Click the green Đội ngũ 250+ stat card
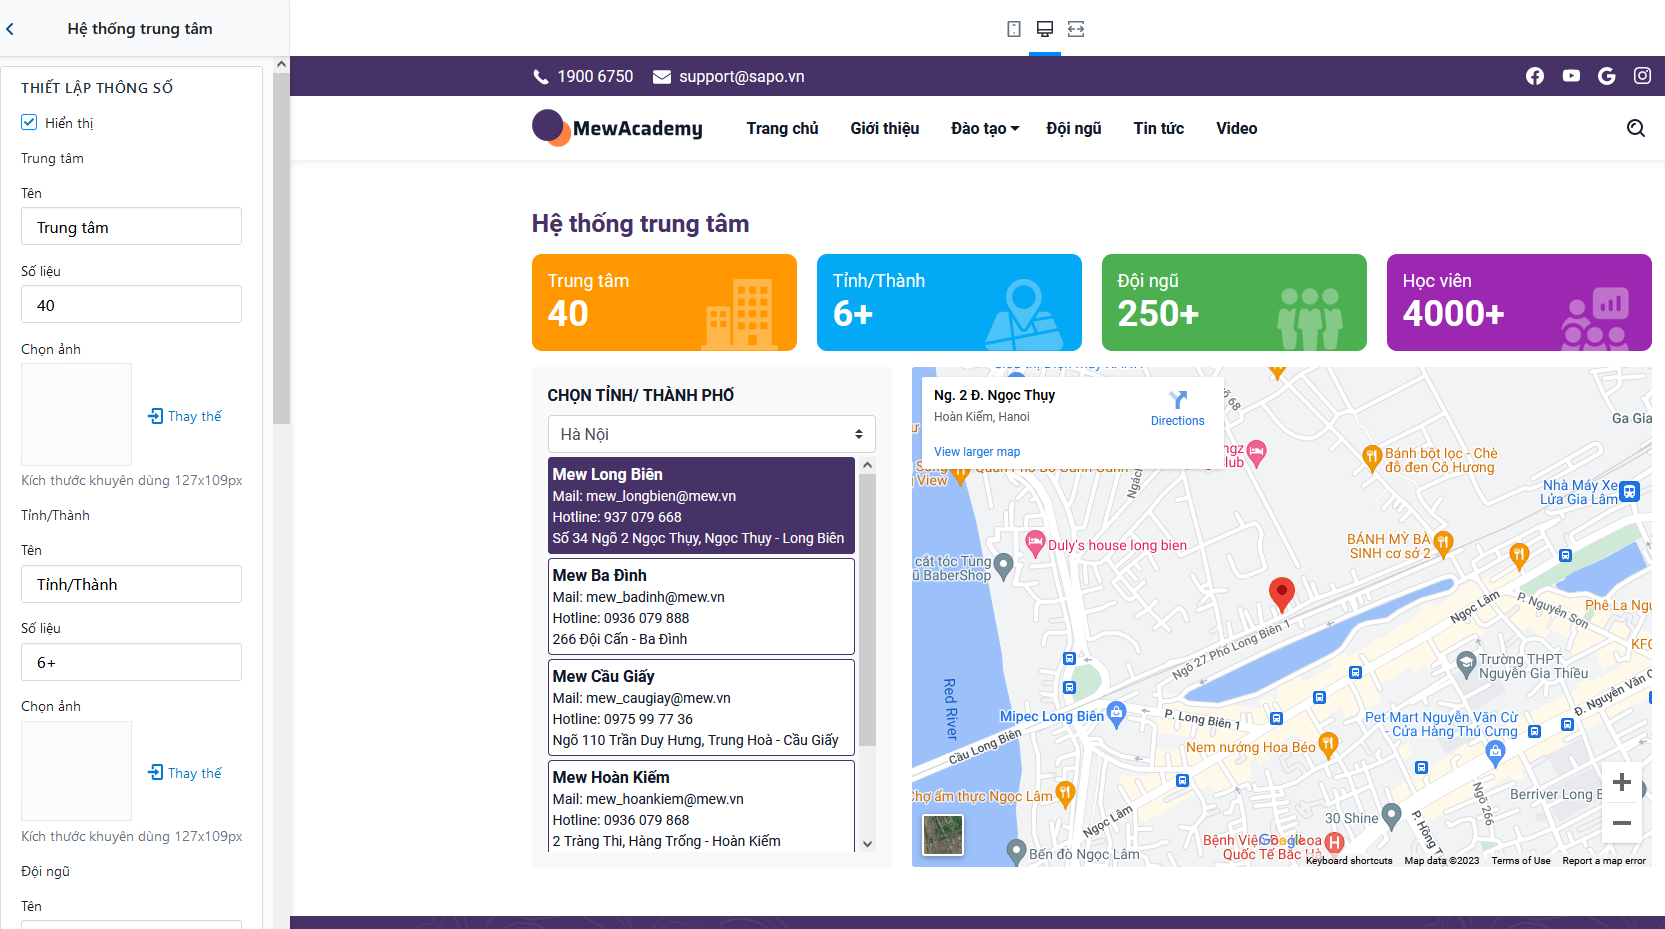The height and width of the screenshot is (929, 1665). point(1234,302)
